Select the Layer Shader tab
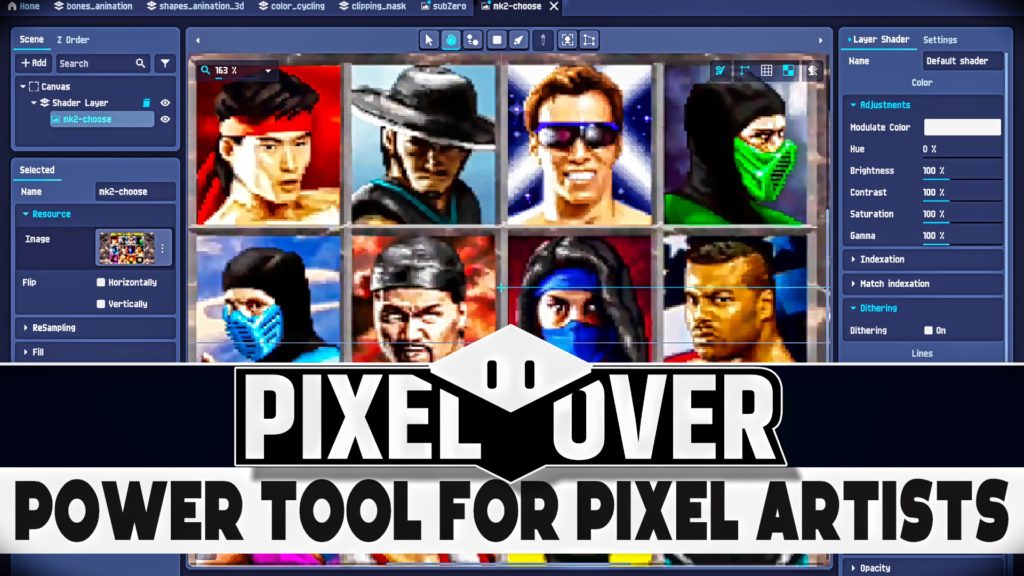The width and height of the screenshot is (1024, 576). (x=878, y=40)
